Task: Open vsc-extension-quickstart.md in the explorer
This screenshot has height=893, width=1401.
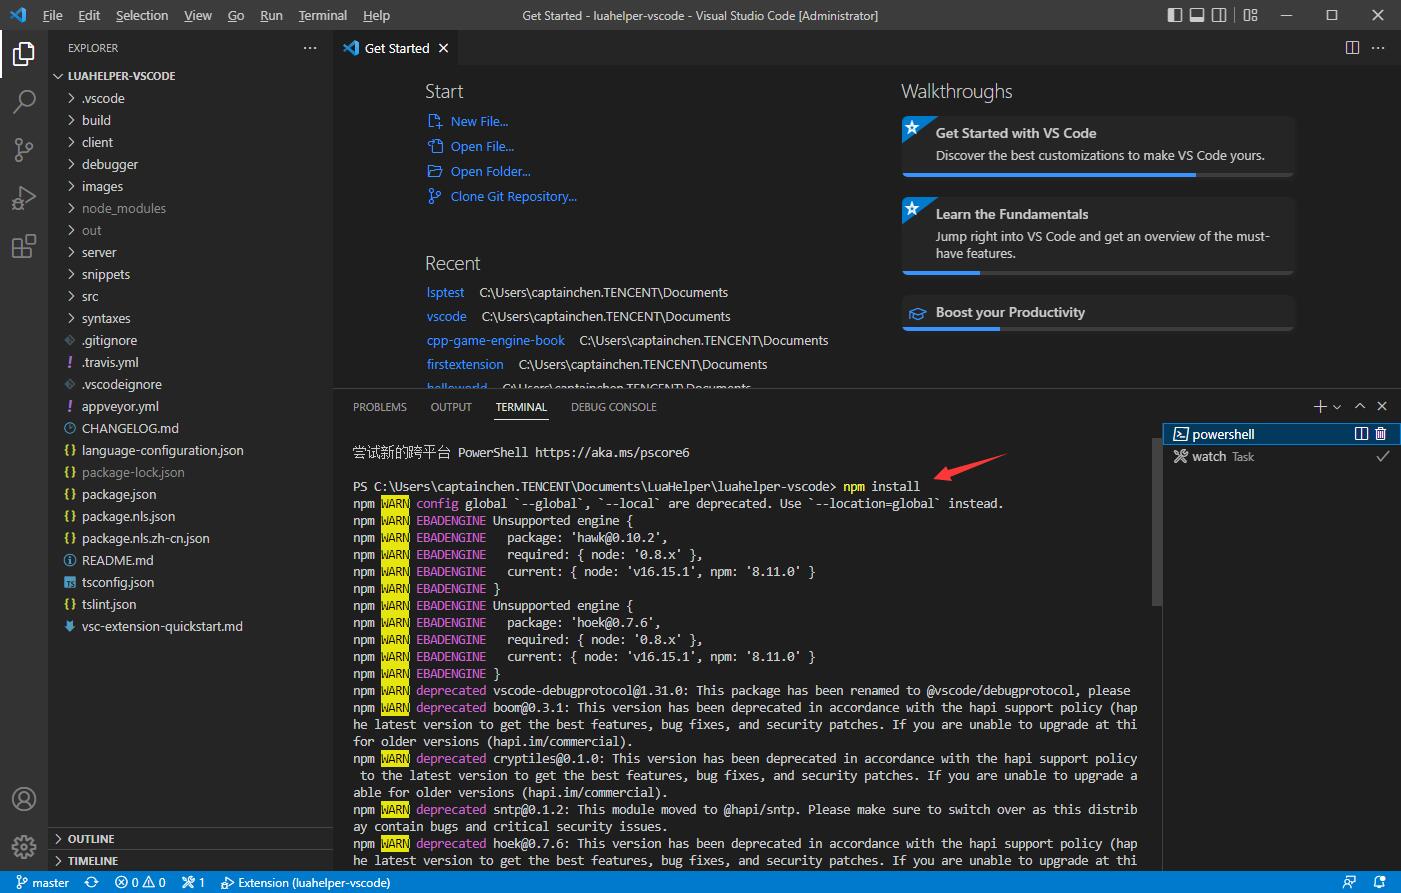Action: coord(190,626)
